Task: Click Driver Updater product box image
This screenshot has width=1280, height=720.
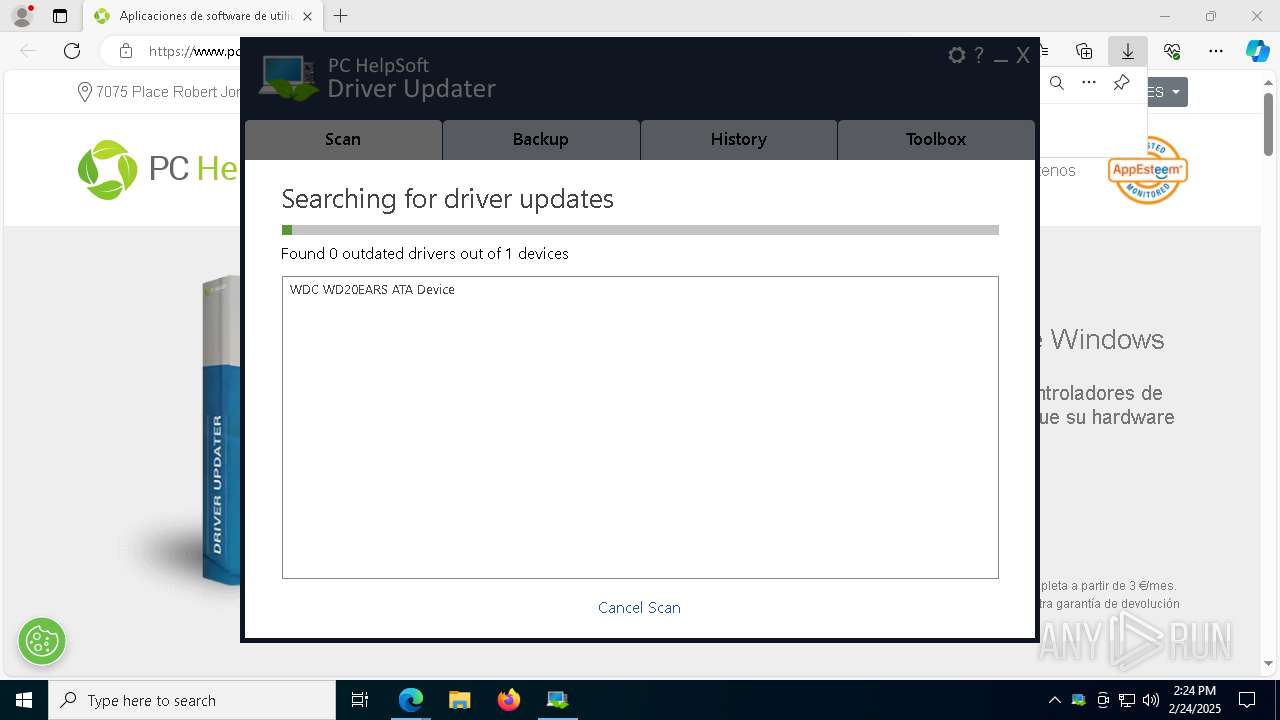Action: point(221,430)
